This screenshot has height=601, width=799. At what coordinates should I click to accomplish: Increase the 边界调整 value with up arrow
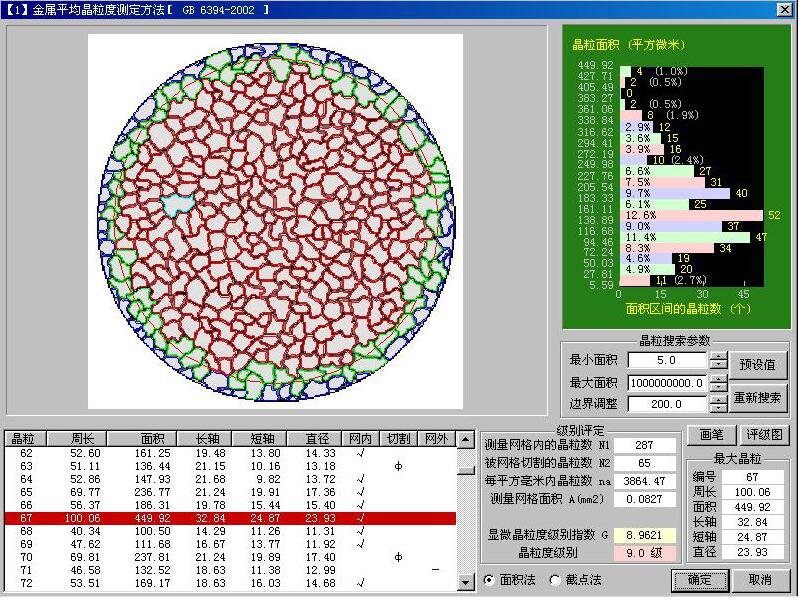(718, 400)
